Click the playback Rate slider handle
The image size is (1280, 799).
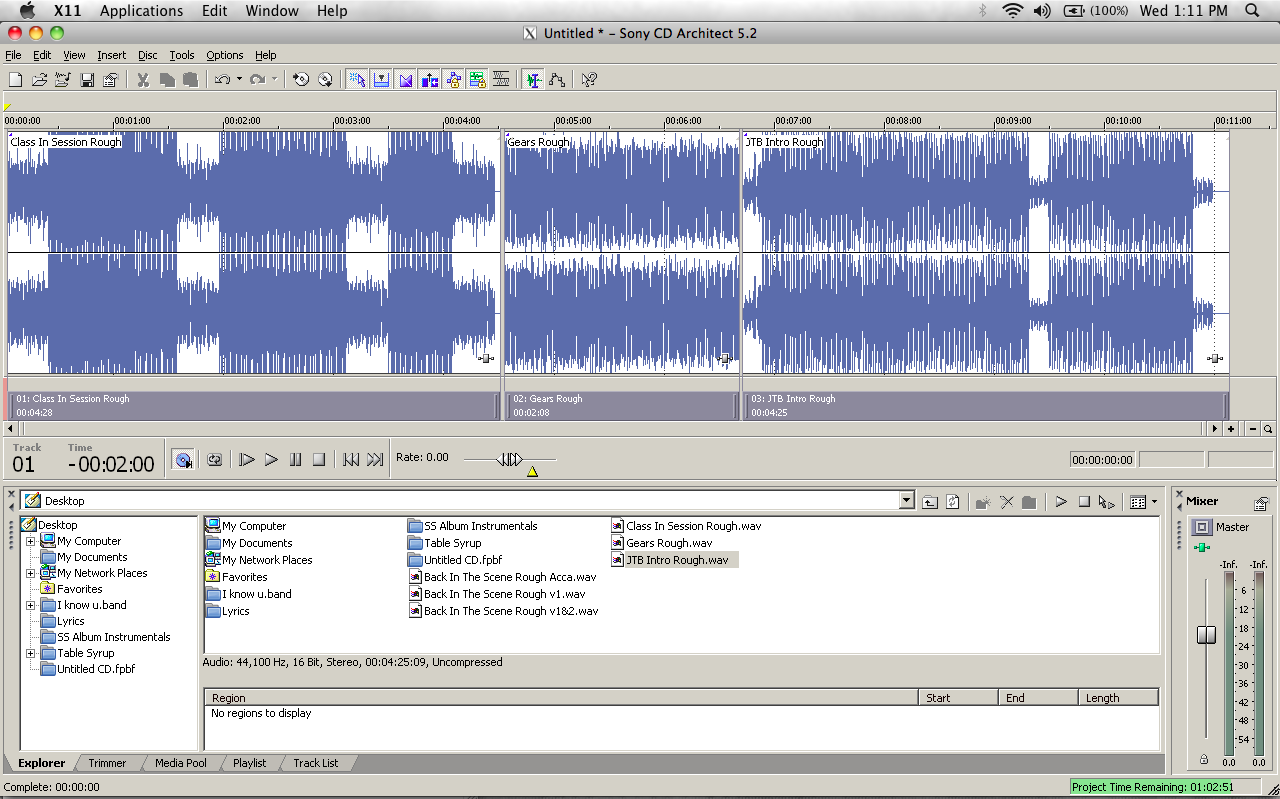511,459
